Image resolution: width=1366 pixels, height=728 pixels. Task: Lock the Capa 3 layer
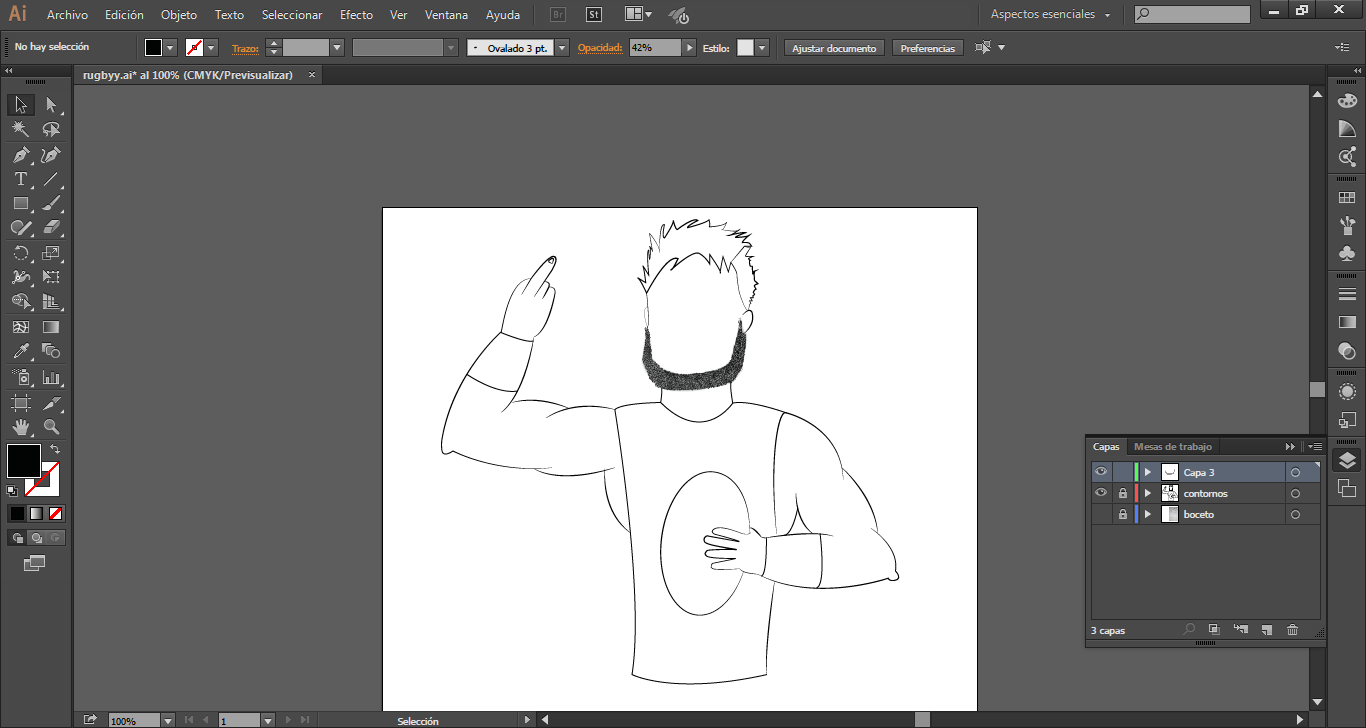[1123, 472]
